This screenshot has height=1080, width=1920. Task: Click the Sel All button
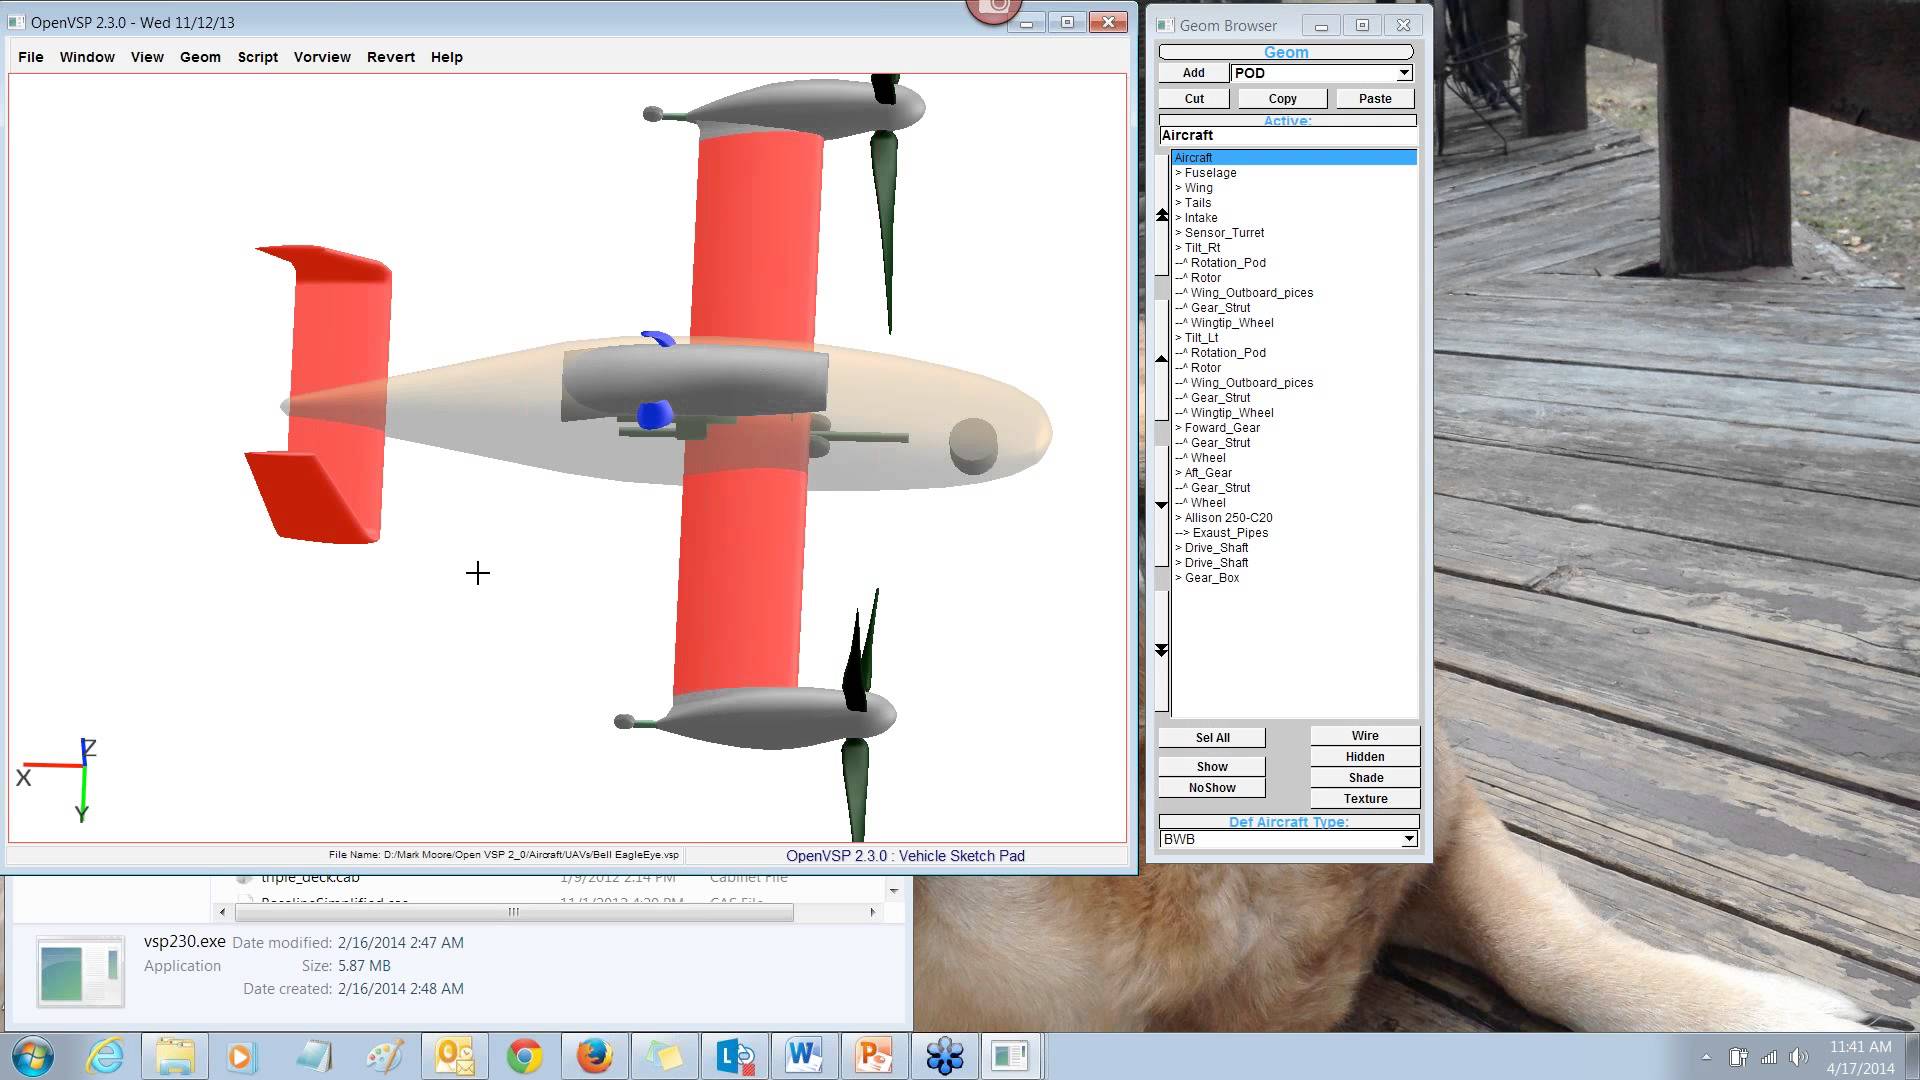[1211, 738]
